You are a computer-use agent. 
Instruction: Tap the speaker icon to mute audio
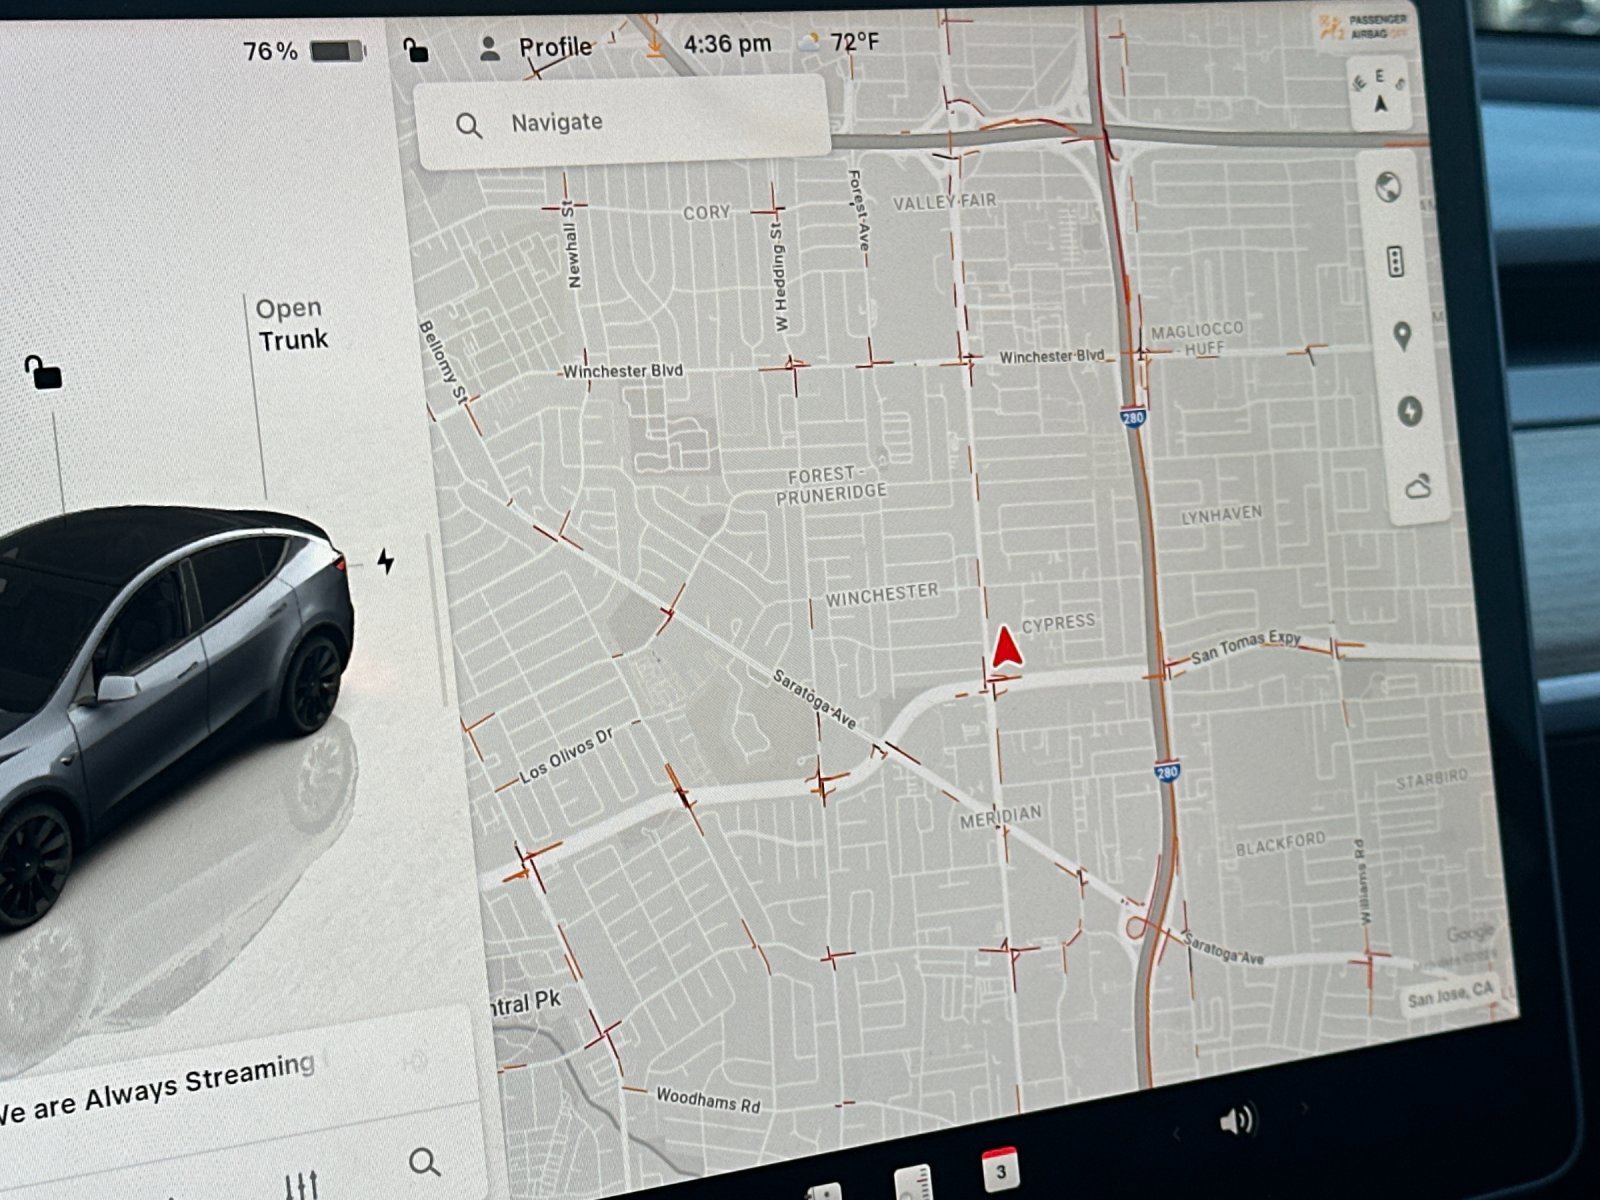coord(1236,1121)
